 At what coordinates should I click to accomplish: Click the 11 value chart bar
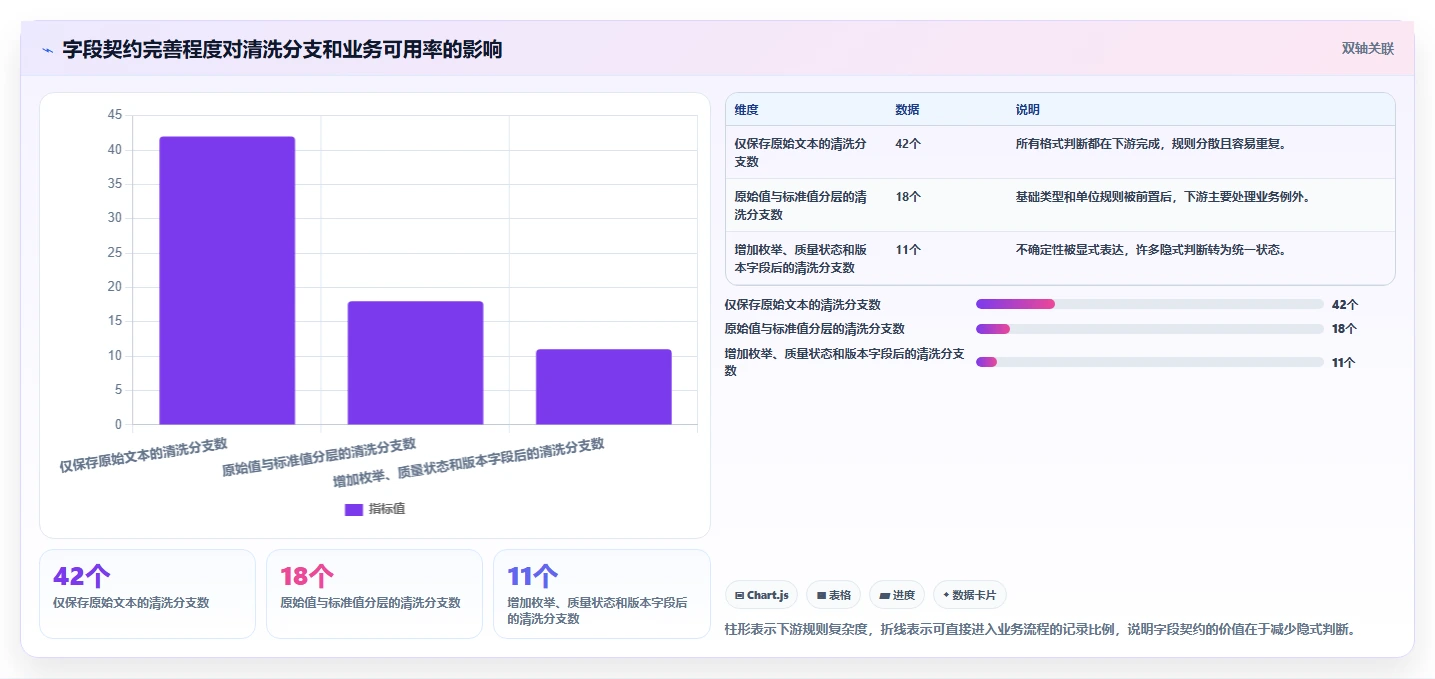point(603,387)
